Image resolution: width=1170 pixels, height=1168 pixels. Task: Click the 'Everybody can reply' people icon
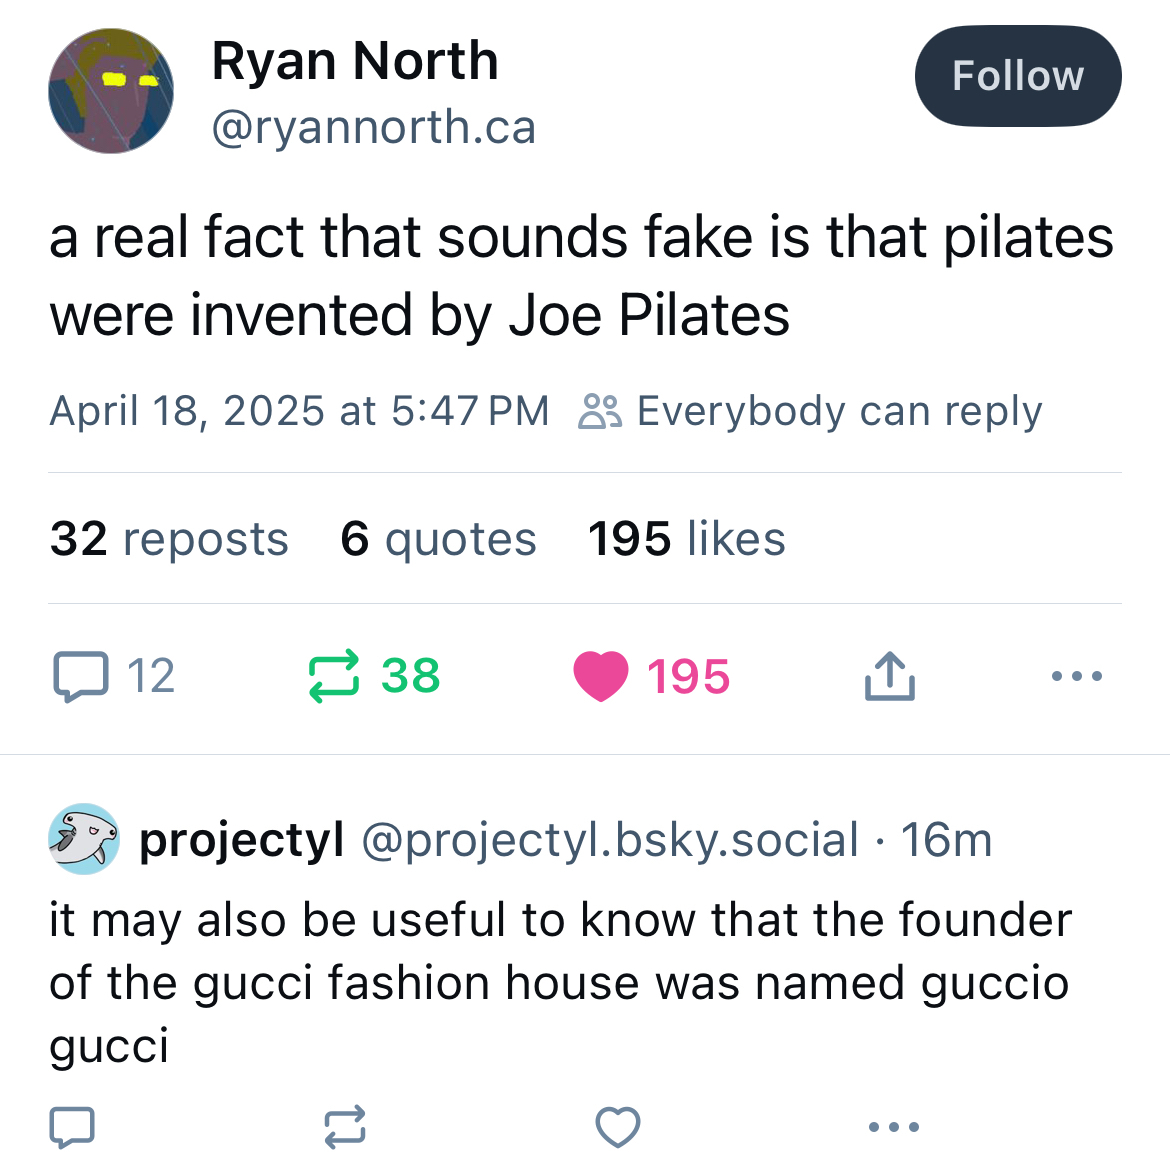point(600,411)
